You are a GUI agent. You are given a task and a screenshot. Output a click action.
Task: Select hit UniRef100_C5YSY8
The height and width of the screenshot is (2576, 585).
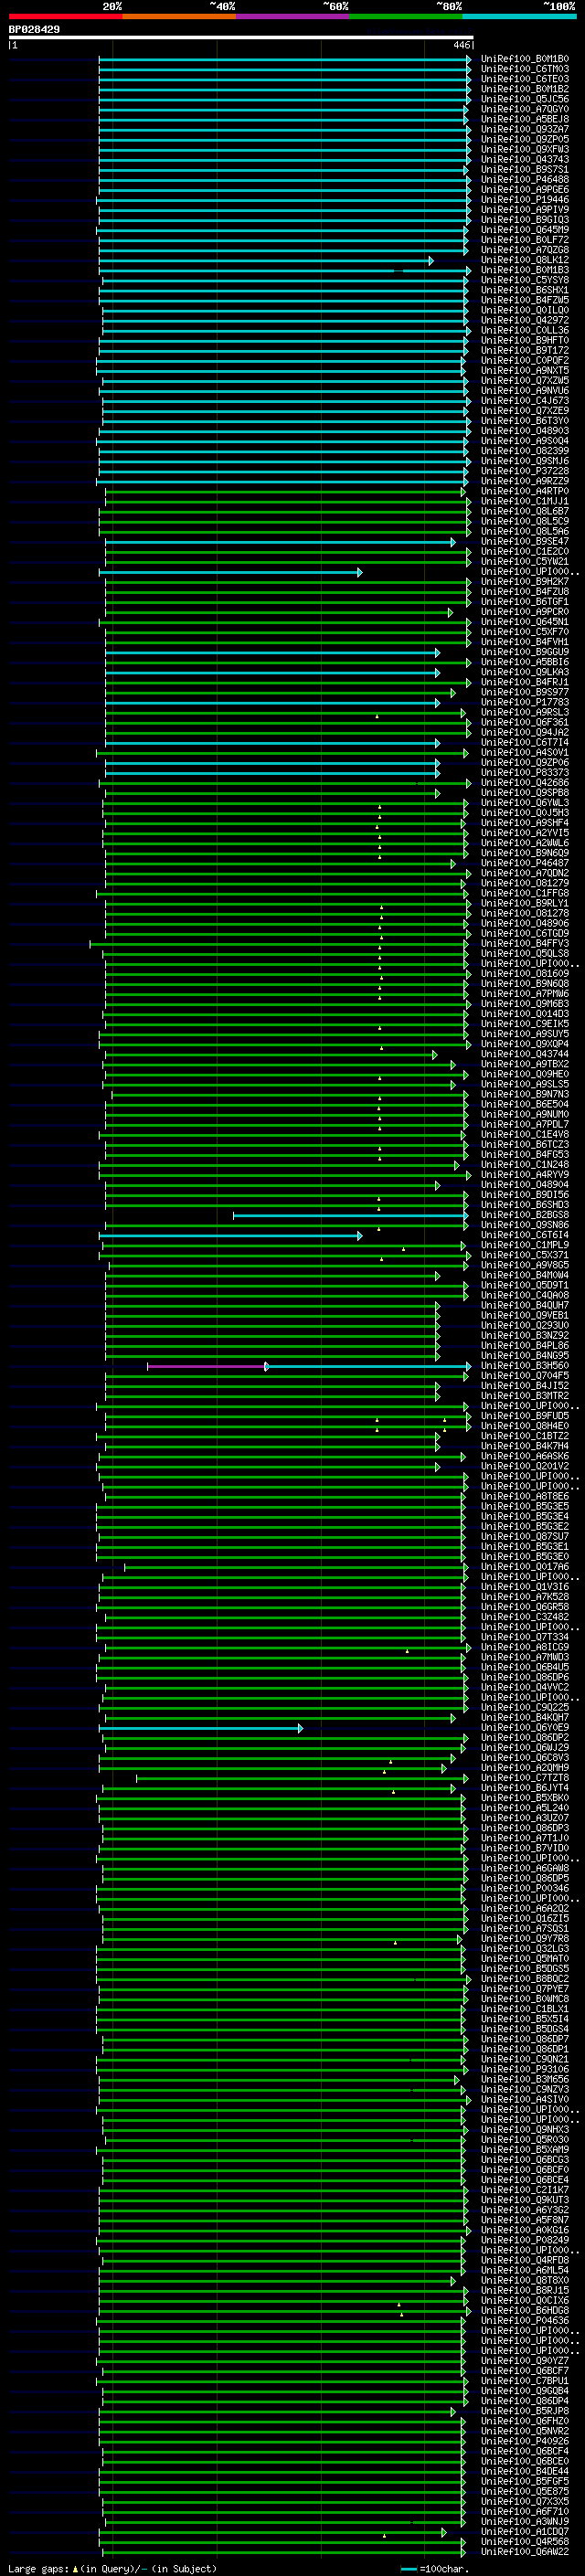click(x=524, y=280)
